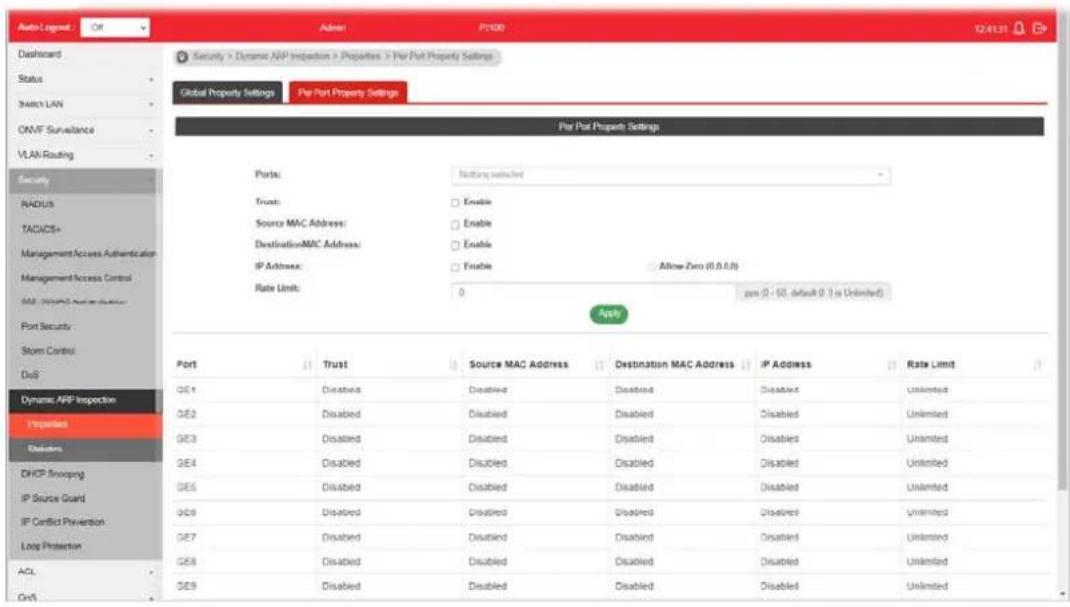This screenshot has width=1070, height=607.
Task: Select the GE1 port row
Action: [x=611, y=390]
